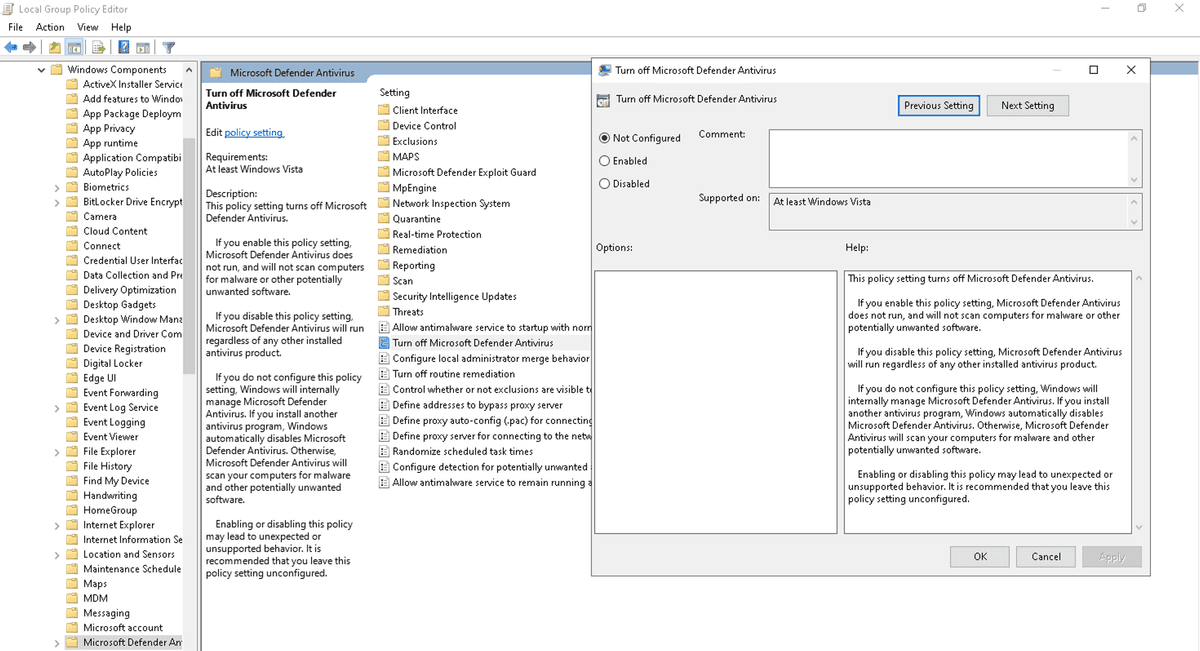Image resolution: width=1200 pixels, height=651 pixels.
Task: Select the Enabled radio button
Action: coord(604,161)
